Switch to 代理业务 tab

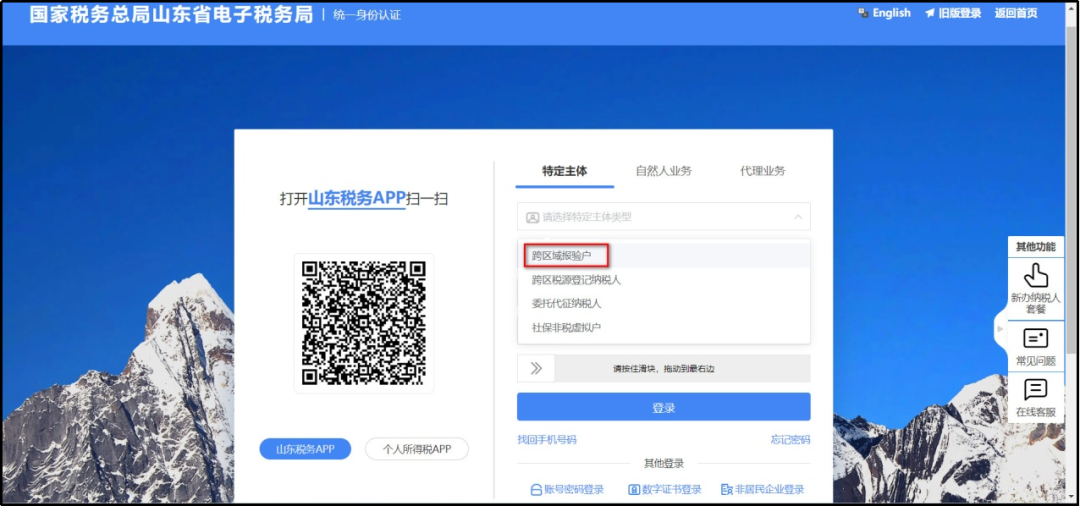762,171
